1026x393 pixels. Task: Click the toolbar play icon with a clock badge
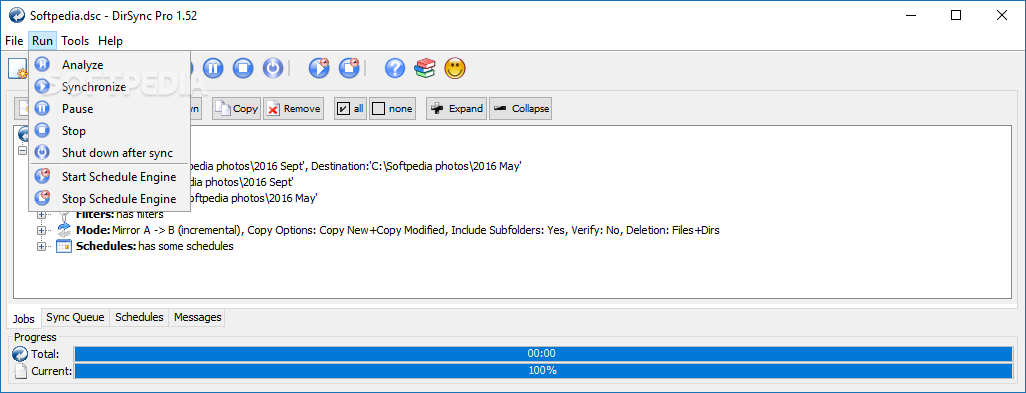(x=319, y=68)
